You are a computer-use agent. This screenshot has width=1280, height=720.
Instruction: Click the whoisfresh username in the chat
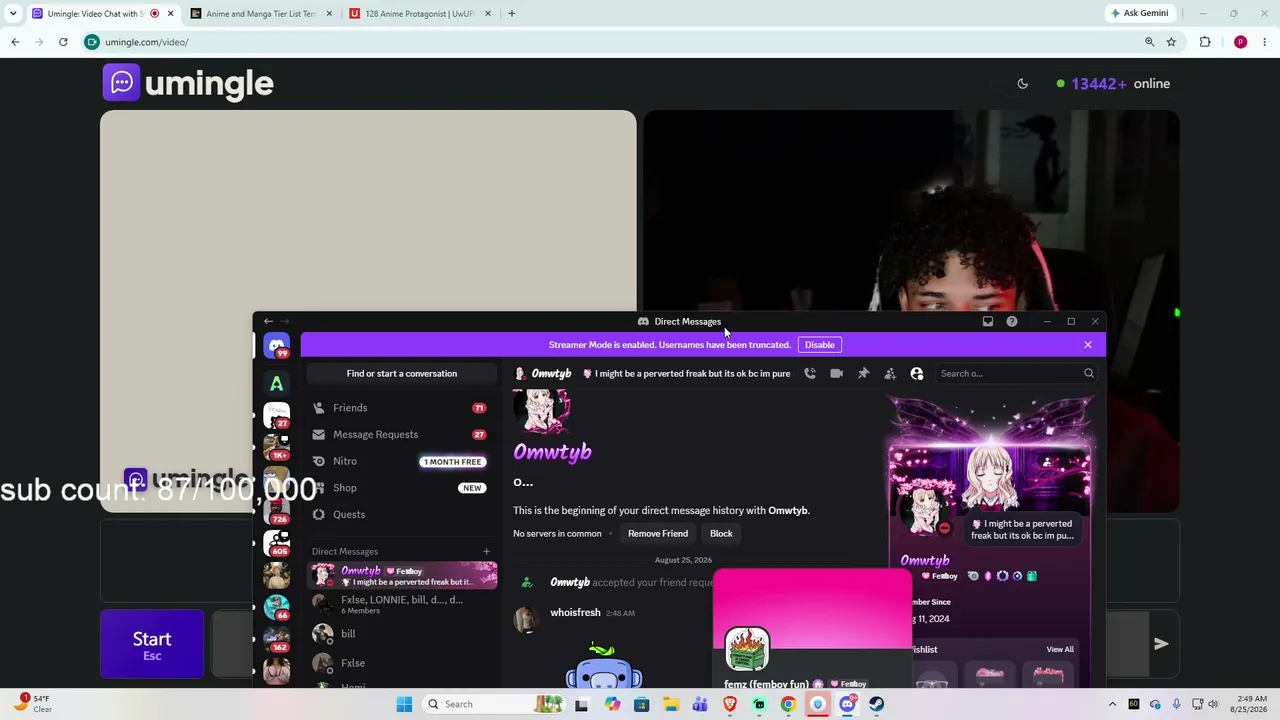[575, 612]
